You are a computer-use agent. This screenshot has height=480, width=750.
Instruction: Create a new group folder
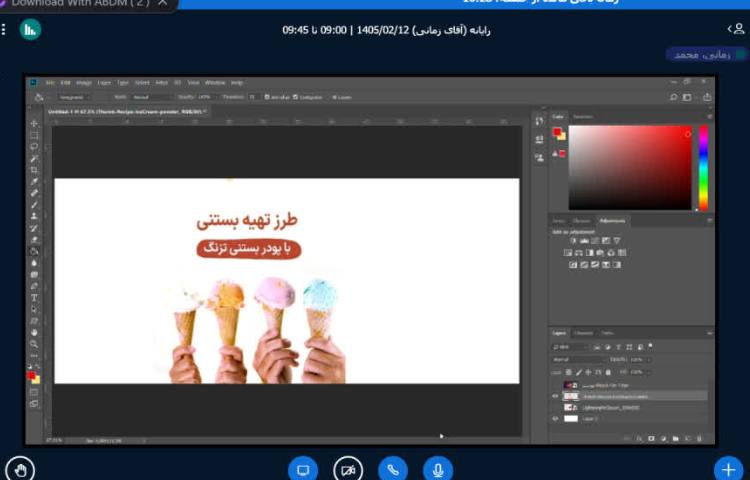point(675,438)
